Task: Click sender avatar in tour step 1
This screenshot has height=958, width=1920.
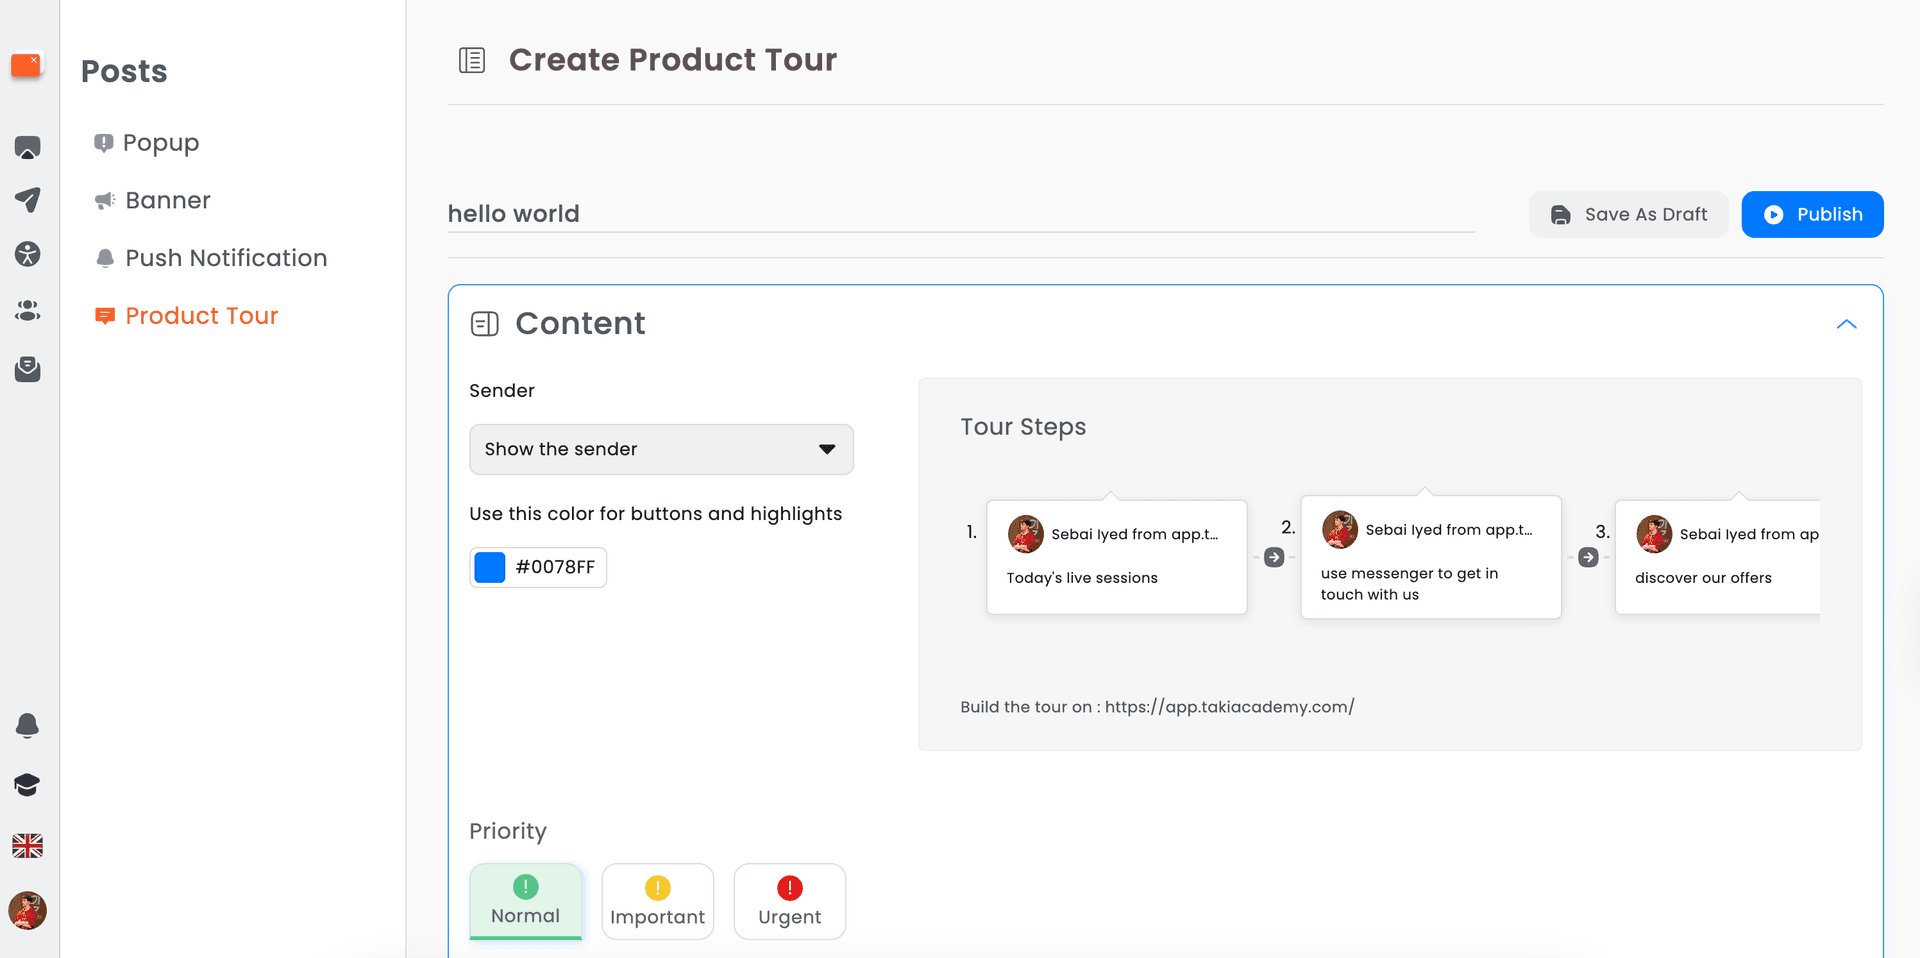Action: 1026,534
